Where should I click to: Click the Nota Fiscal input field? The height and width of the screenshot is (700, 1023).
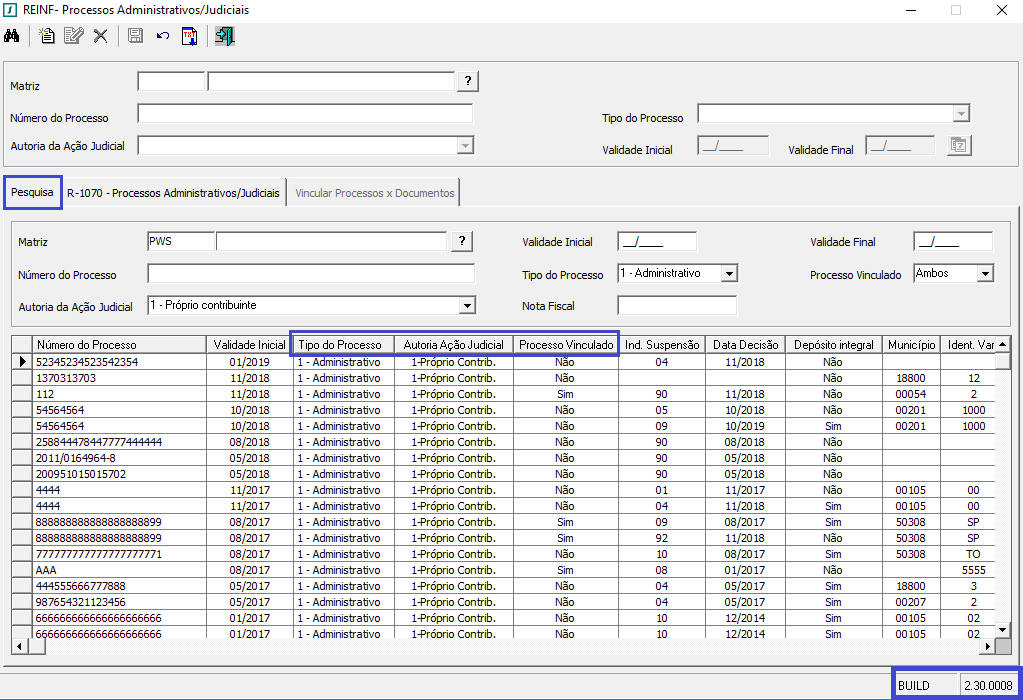[x=676, y=305]
